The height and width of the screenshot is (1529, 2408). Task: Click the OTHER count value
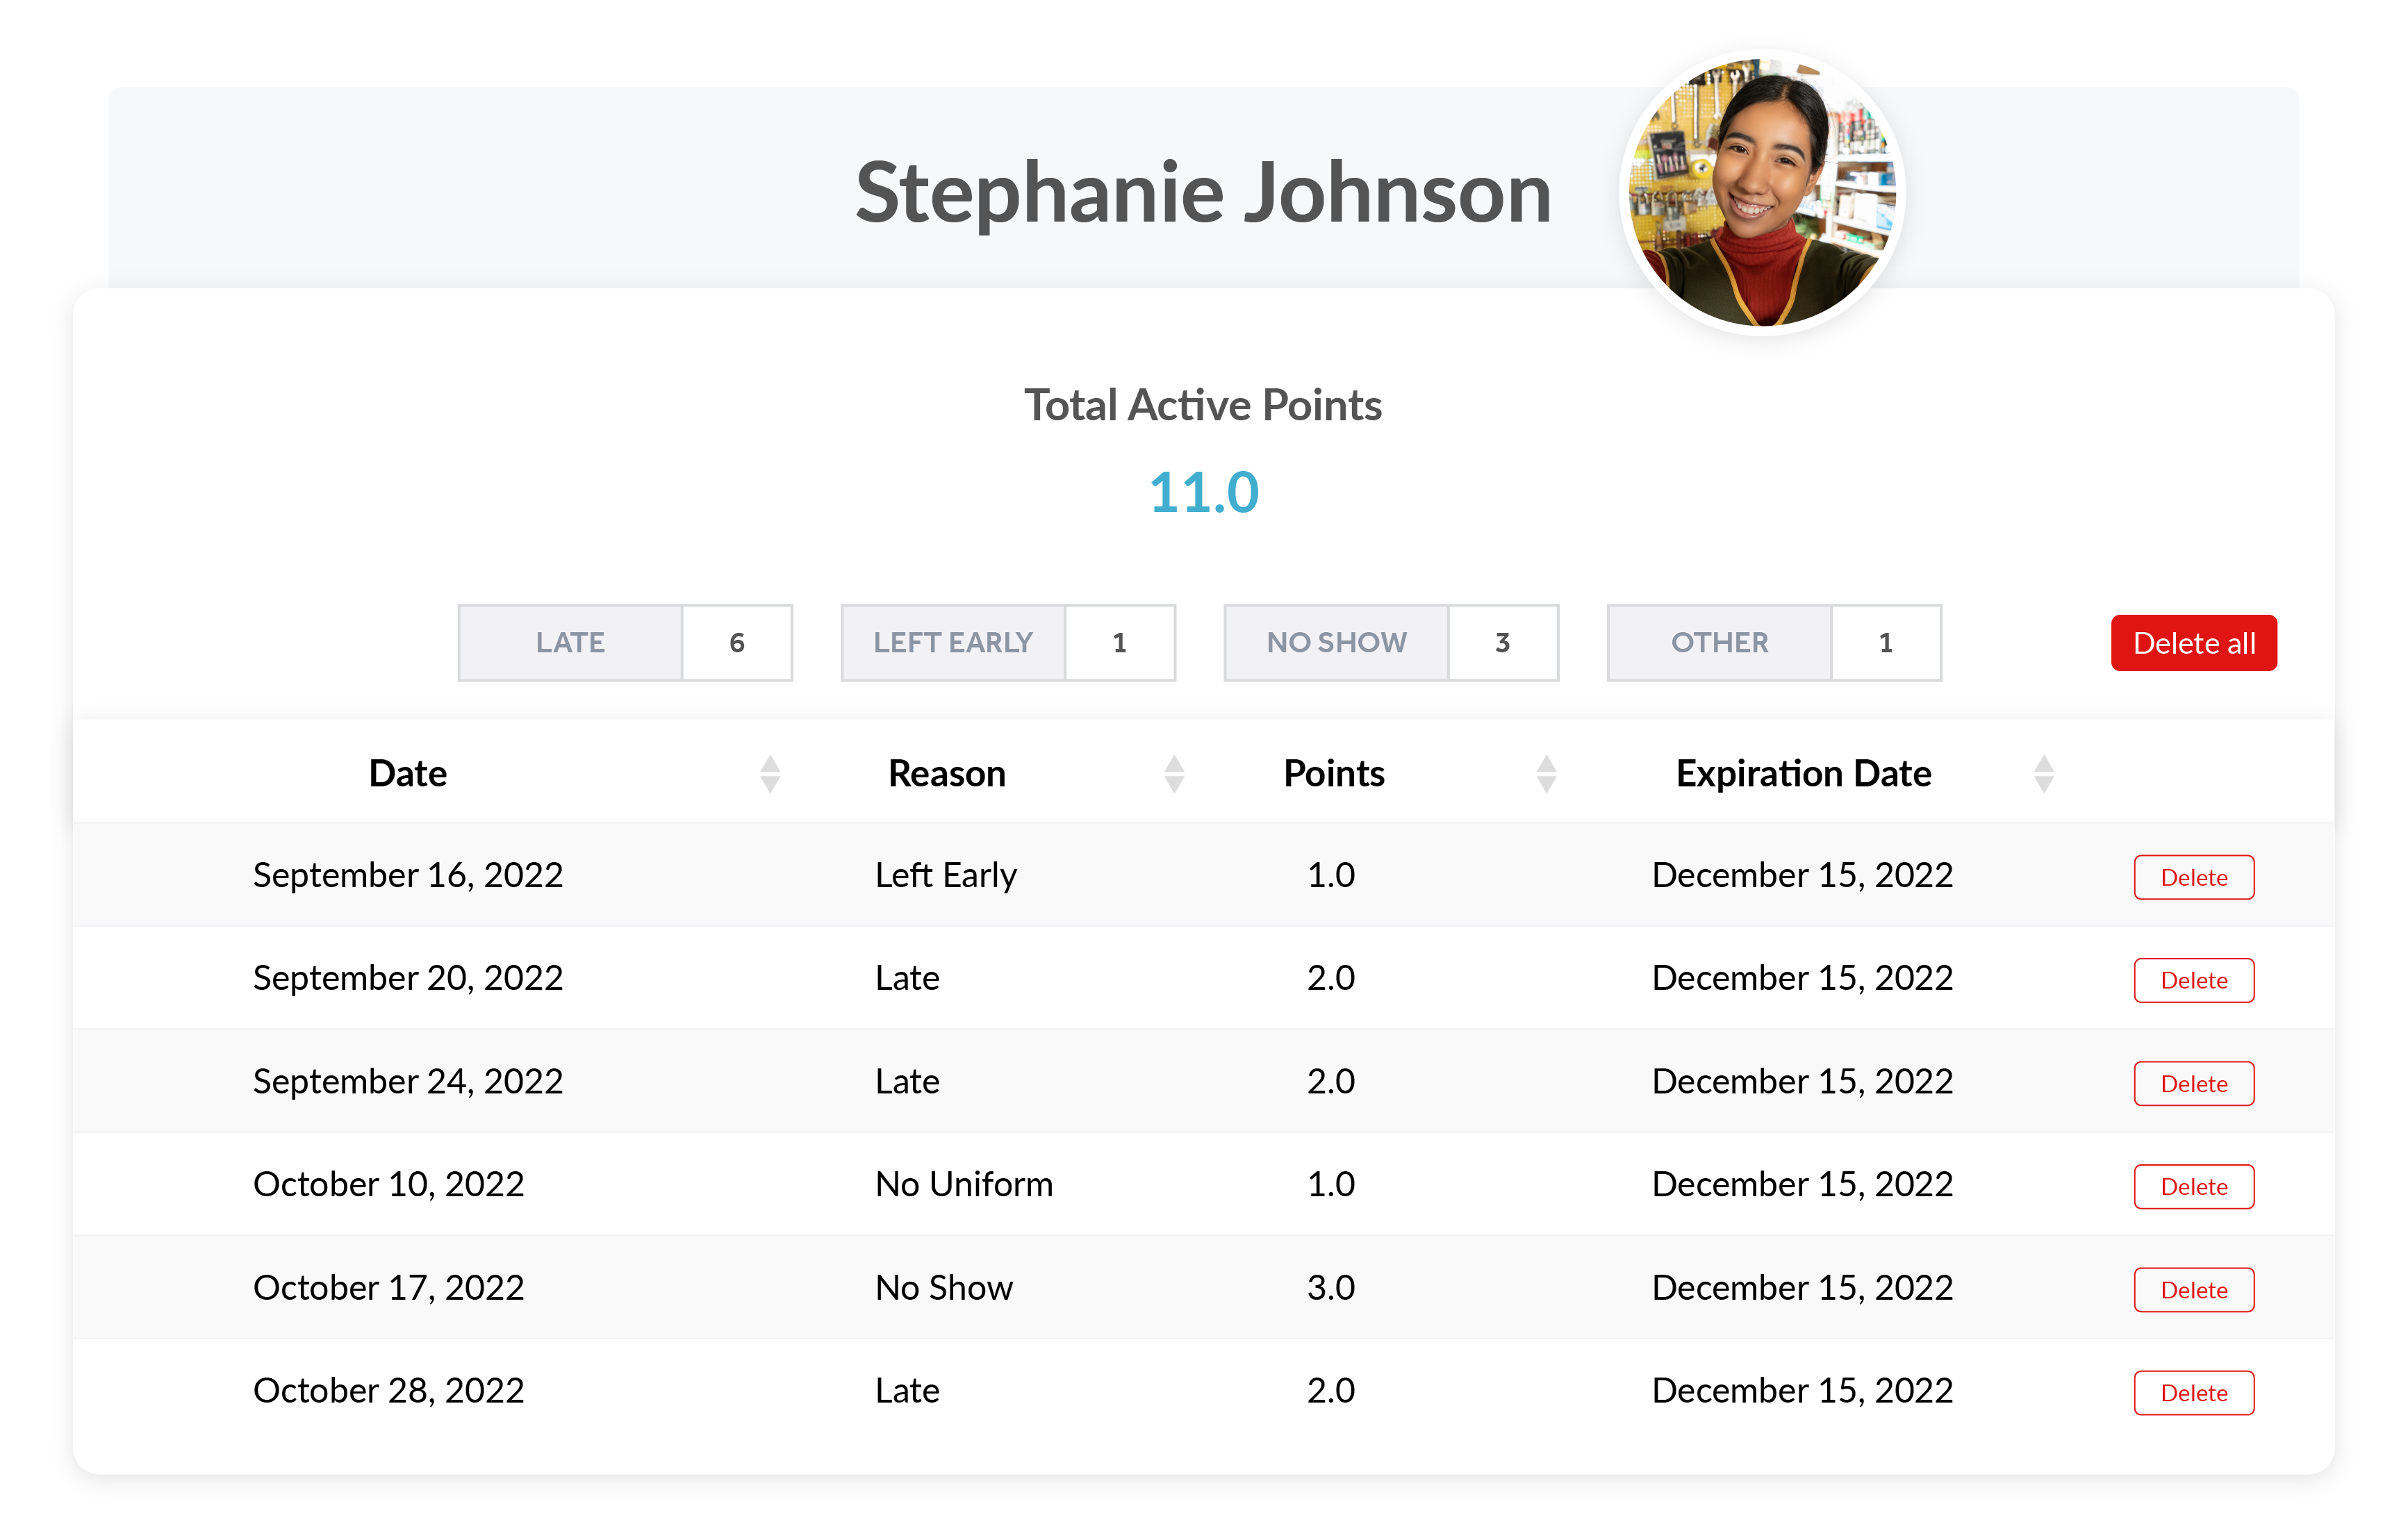coord(1886,643)
